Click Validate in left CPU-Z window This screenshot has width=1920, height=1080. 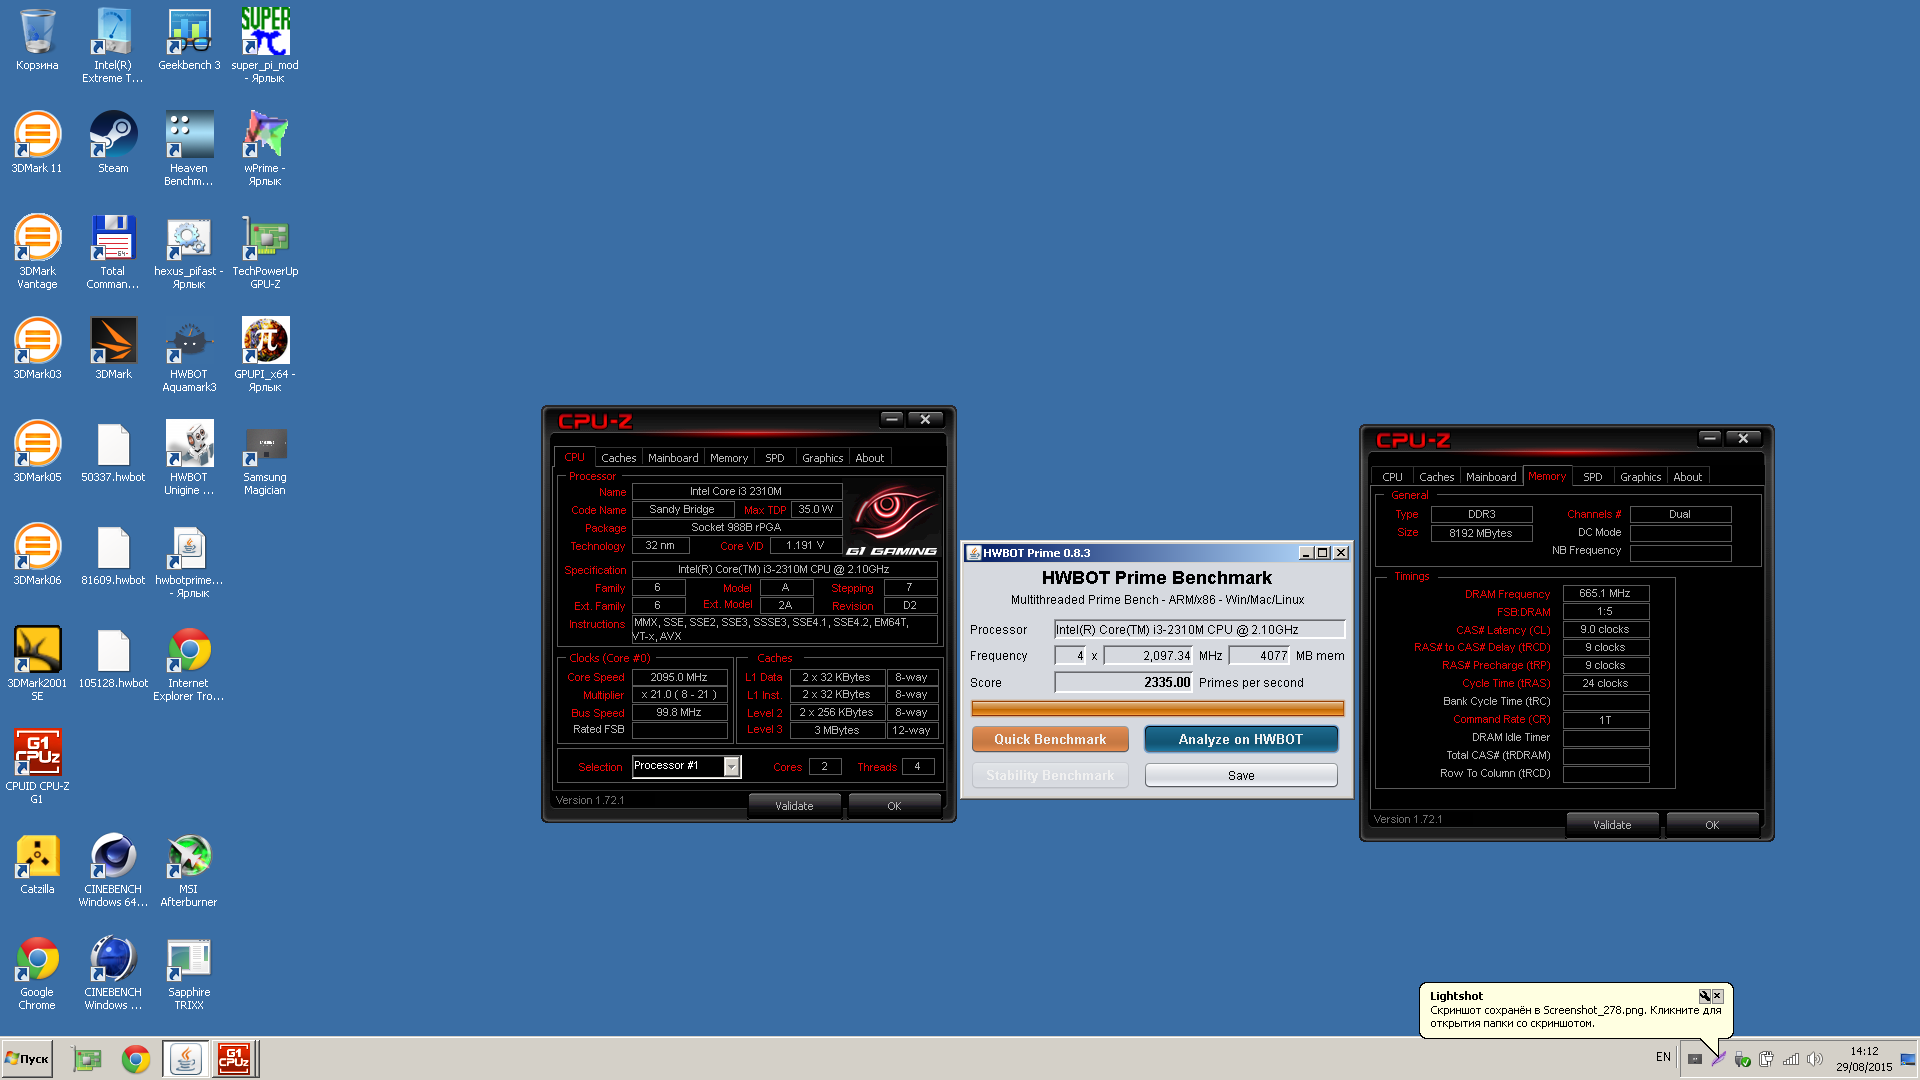[794, 806]
